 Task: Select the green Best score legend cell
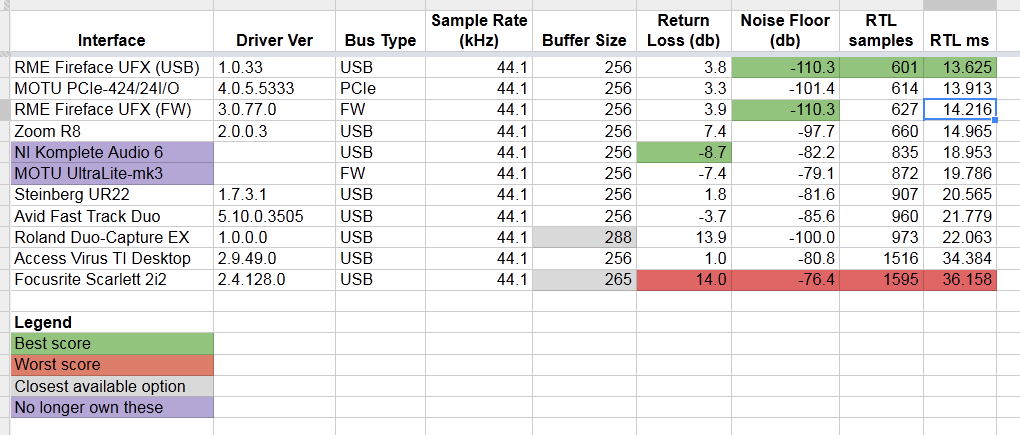tap(112, 344)
